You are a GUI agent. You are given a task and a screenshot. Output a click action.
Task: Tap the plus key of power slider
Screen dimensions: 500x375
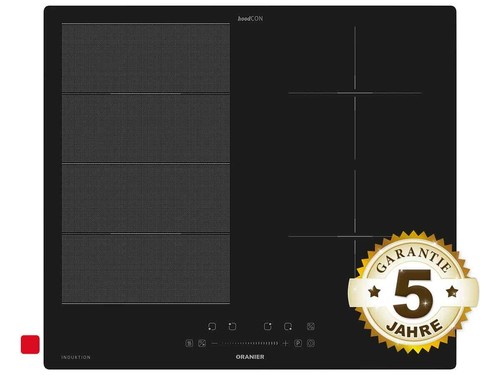pyautogui.click(x=285, y=343)
